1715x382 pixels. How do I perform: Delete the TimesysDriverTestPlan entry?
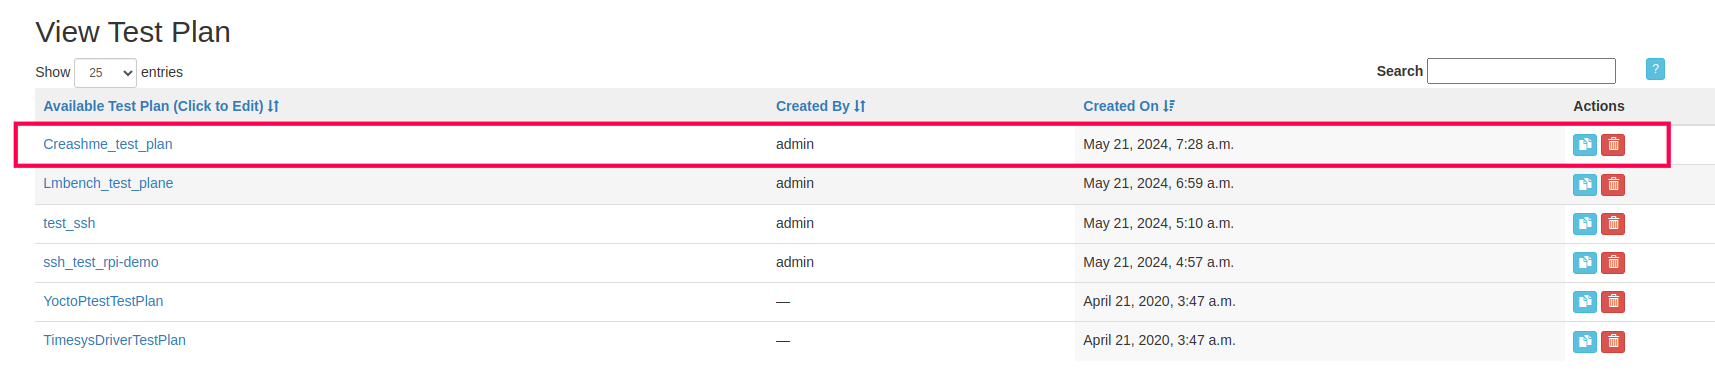pos(1612,342)
